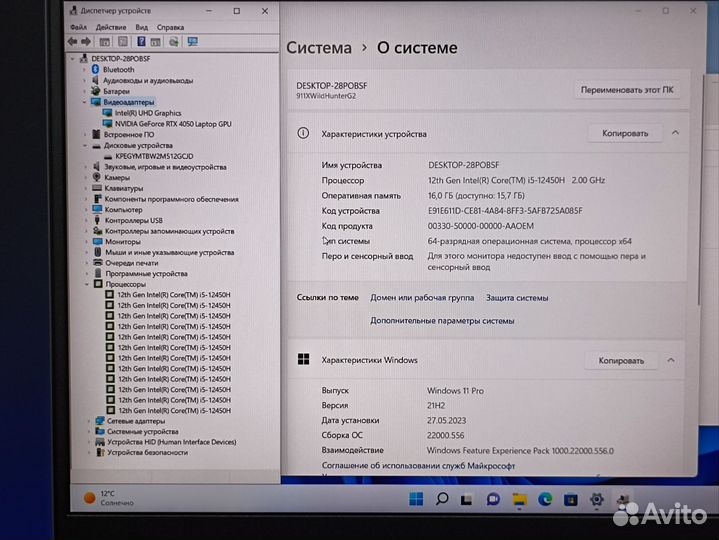Screen dimensions: 719x540
Task: Select the KPEGYMTBW2MS12GCJD disk drive
Action: click(x=154, y=156)
